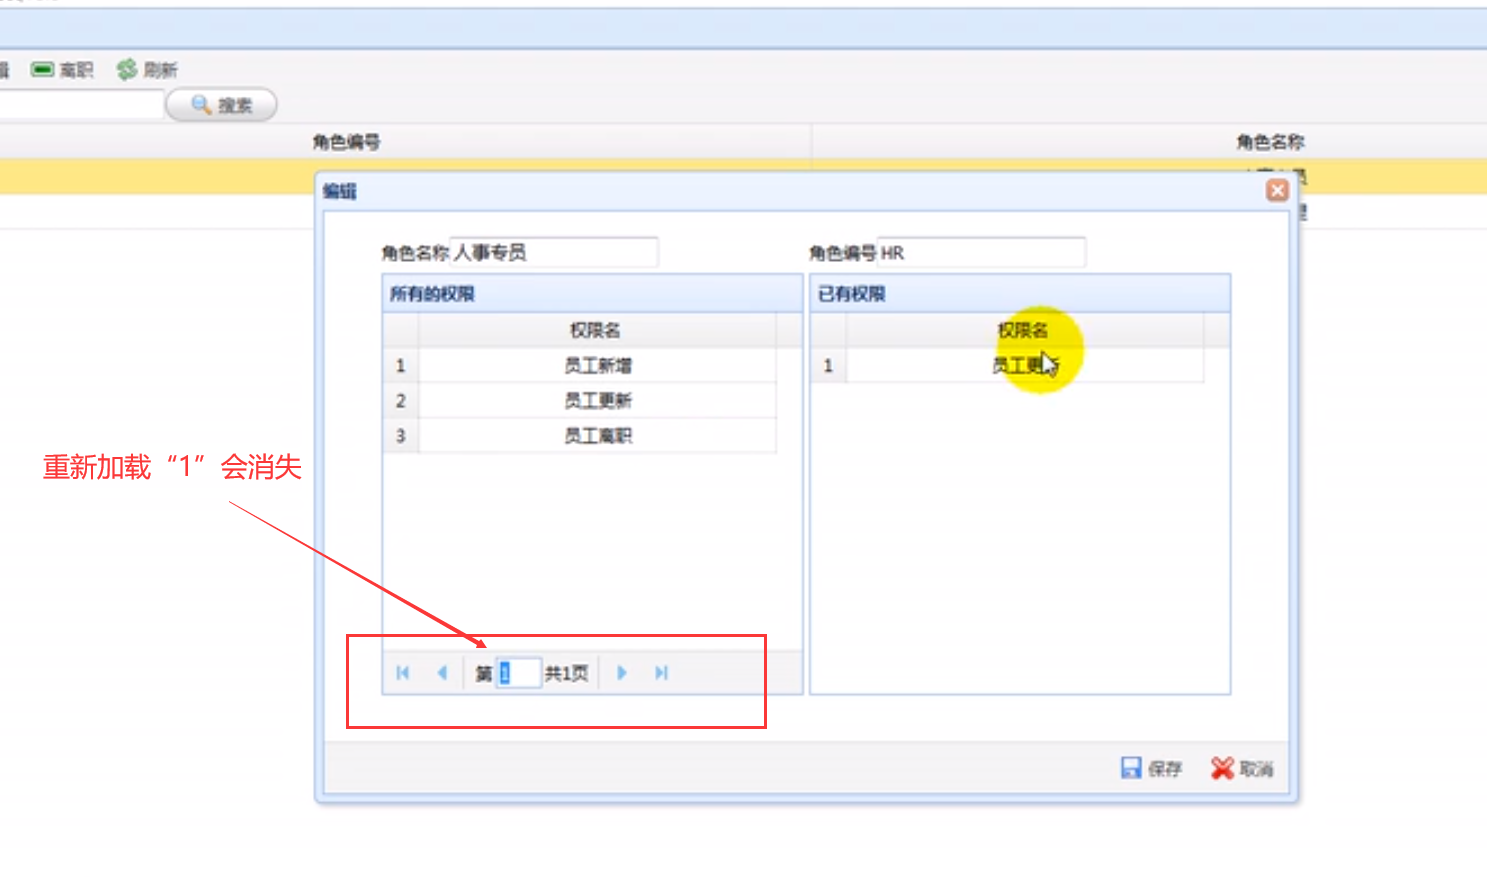Screen dimensions: 1487x877
Task: Click row number 2 in 所有的权限 grid
Action: tap(401, 400)
